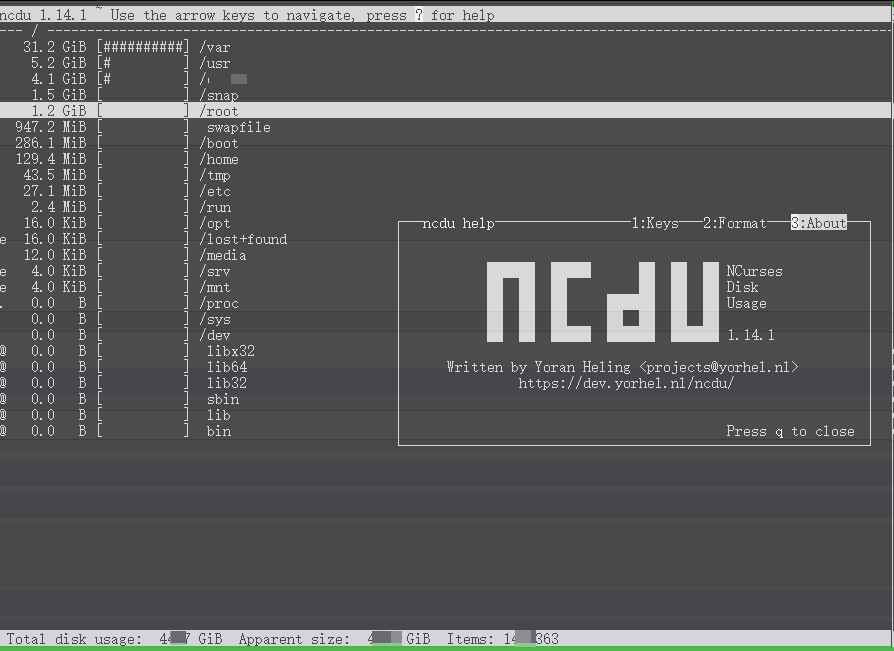Select the /lost+found directory row
The image size is (894, 651).
(200, 239)
